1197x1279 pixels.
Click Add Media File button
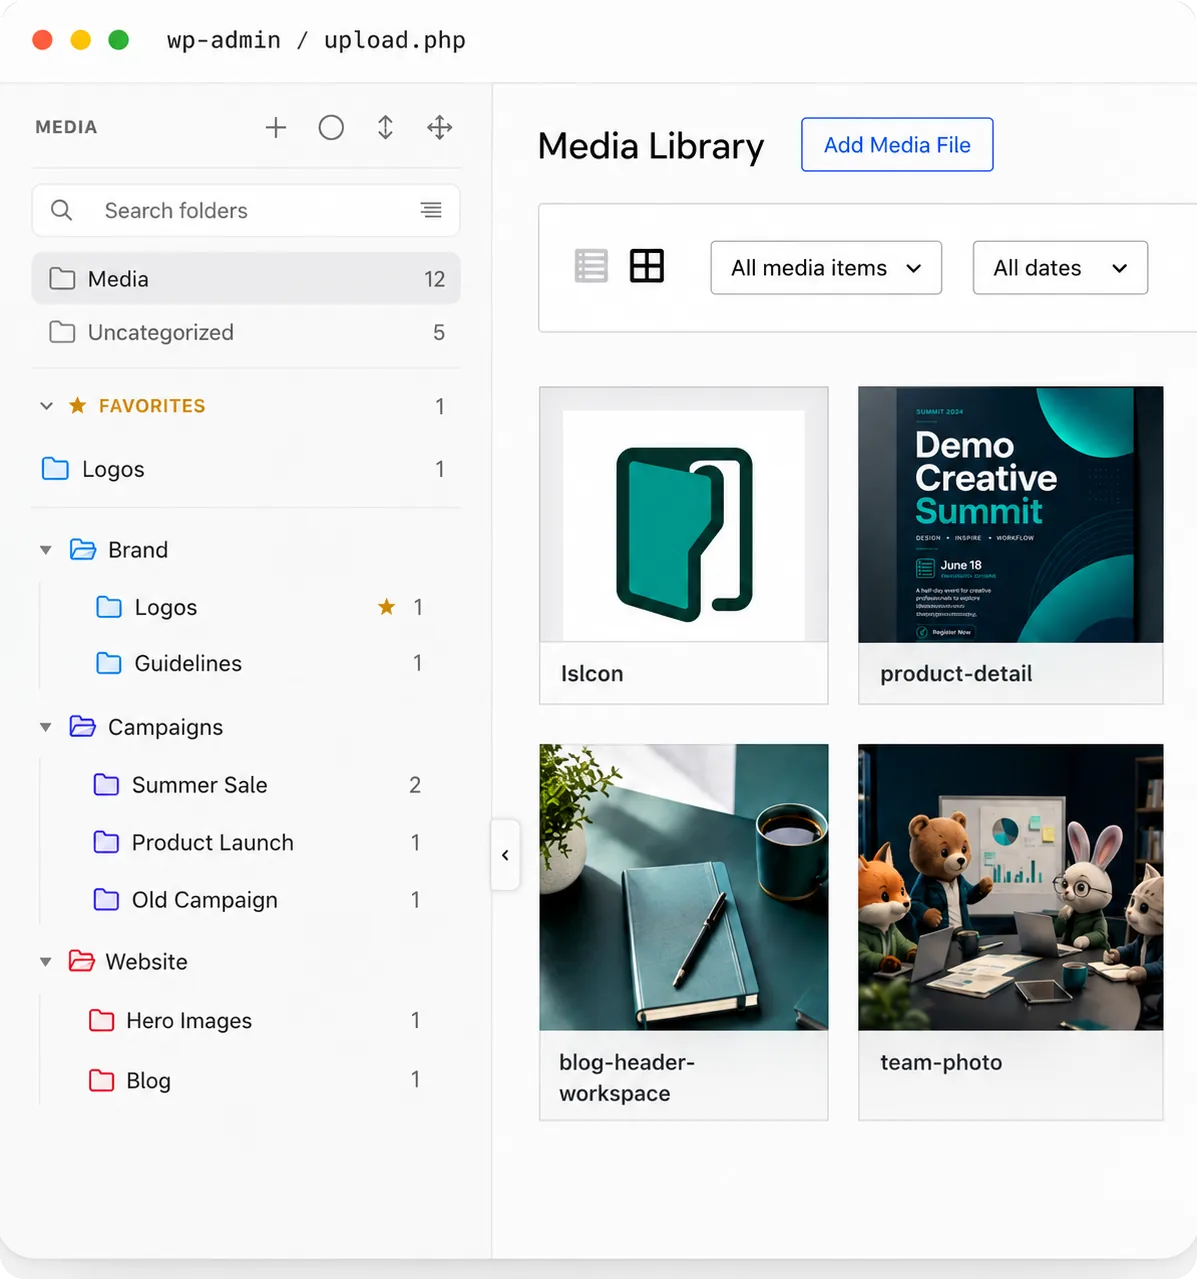click(897, 145)
